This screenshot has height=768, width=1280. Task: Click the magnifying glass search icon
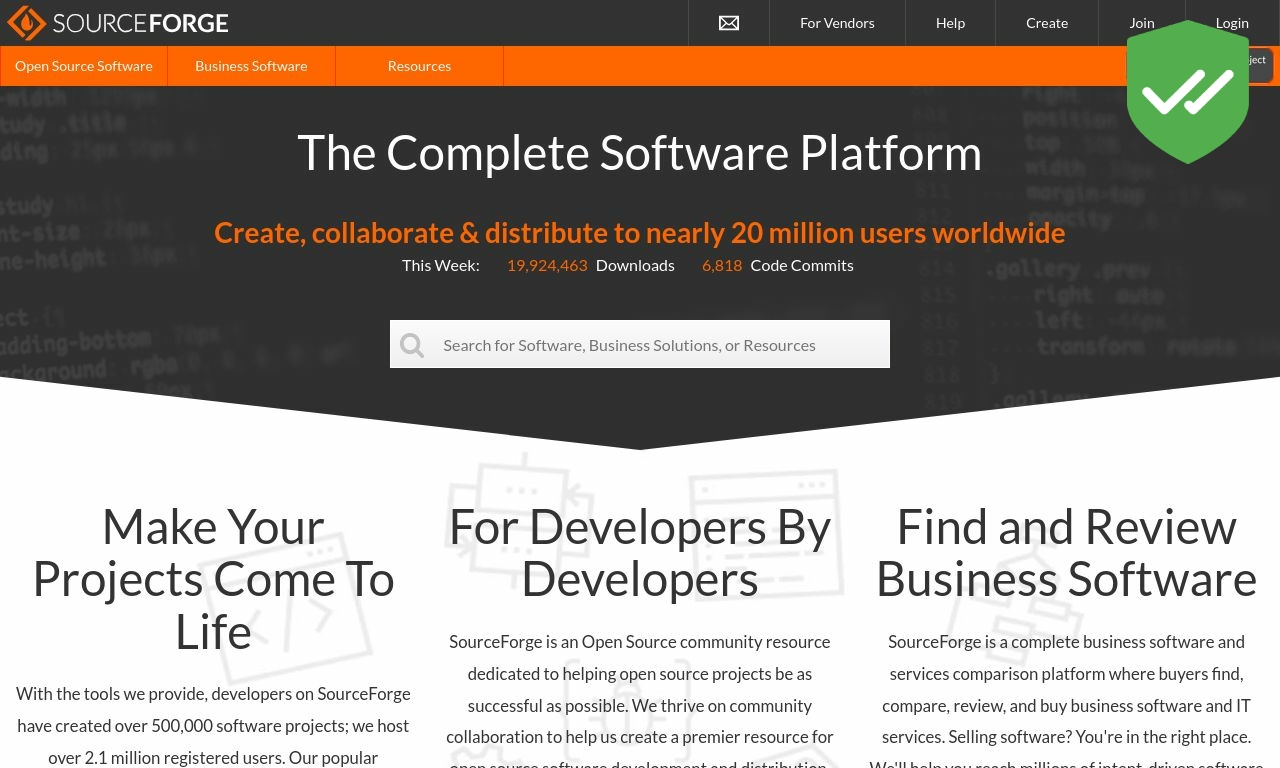pos(412,345)
